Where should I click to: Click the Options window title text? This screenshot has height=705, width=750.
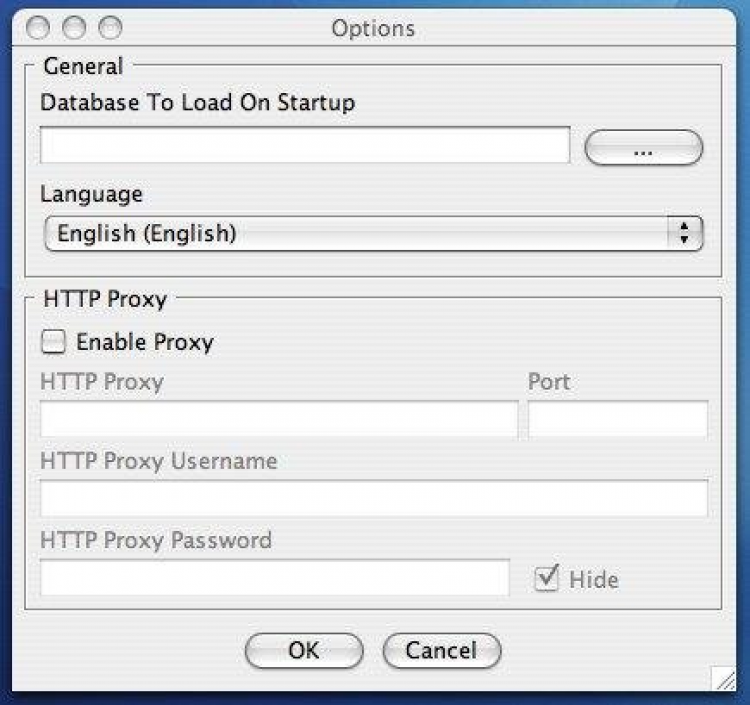click(373, 28)
